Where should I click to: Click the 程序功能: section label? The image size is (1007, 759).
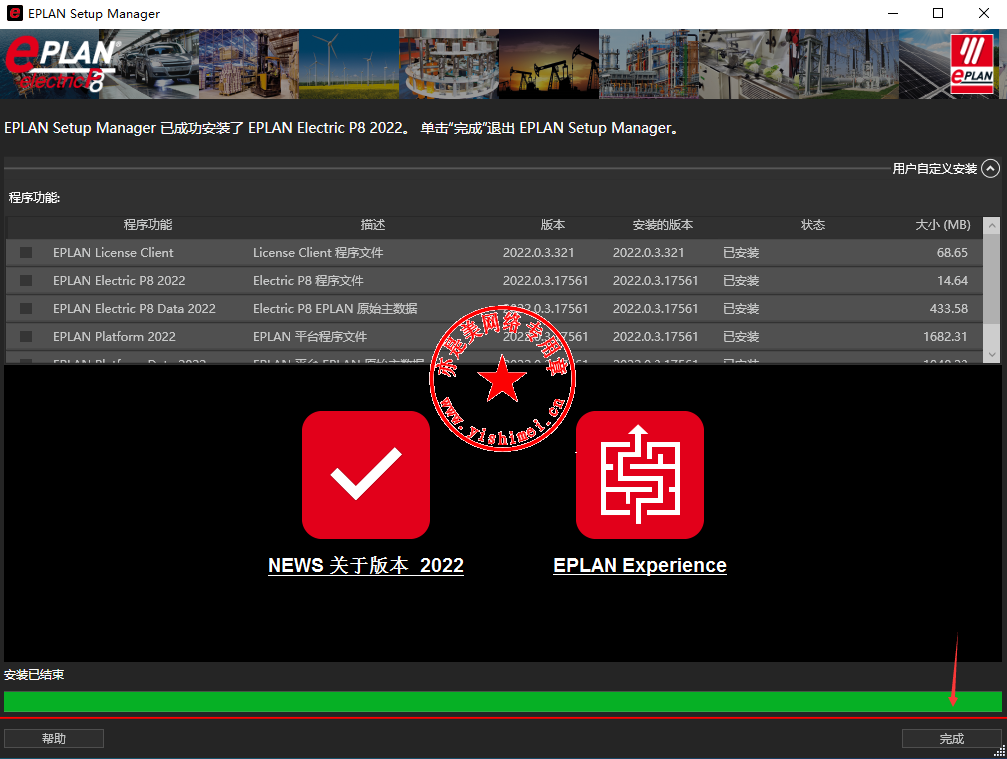[x=34, y=197]
